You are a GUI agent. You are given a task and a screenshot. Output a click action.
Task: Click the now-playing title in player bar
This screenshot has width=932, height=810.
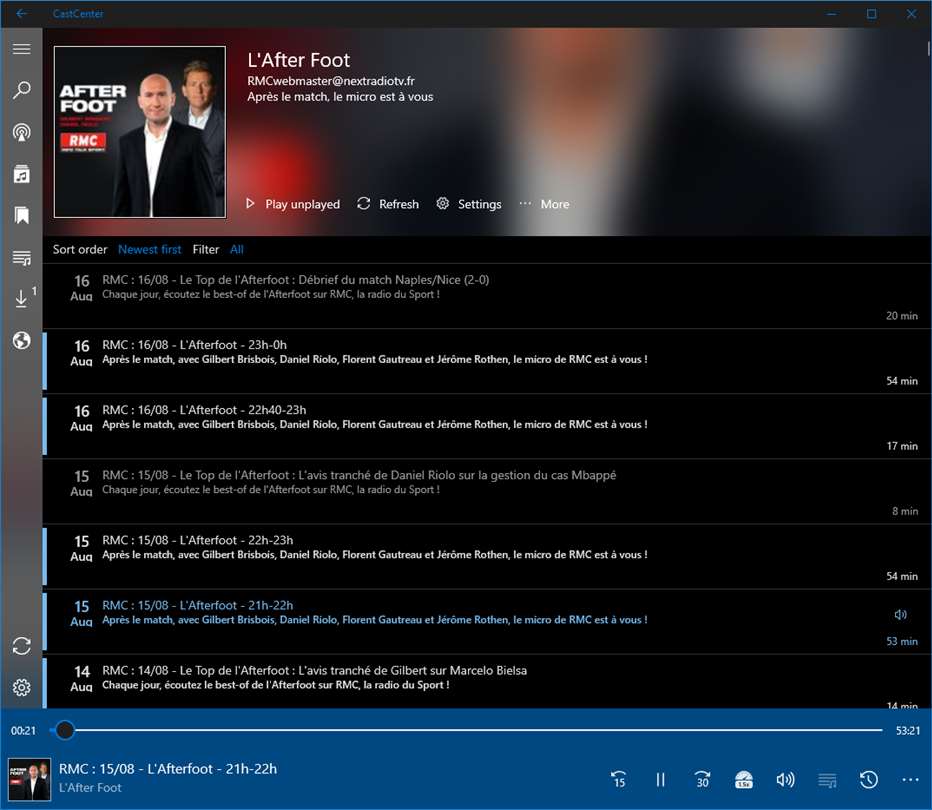168,768
